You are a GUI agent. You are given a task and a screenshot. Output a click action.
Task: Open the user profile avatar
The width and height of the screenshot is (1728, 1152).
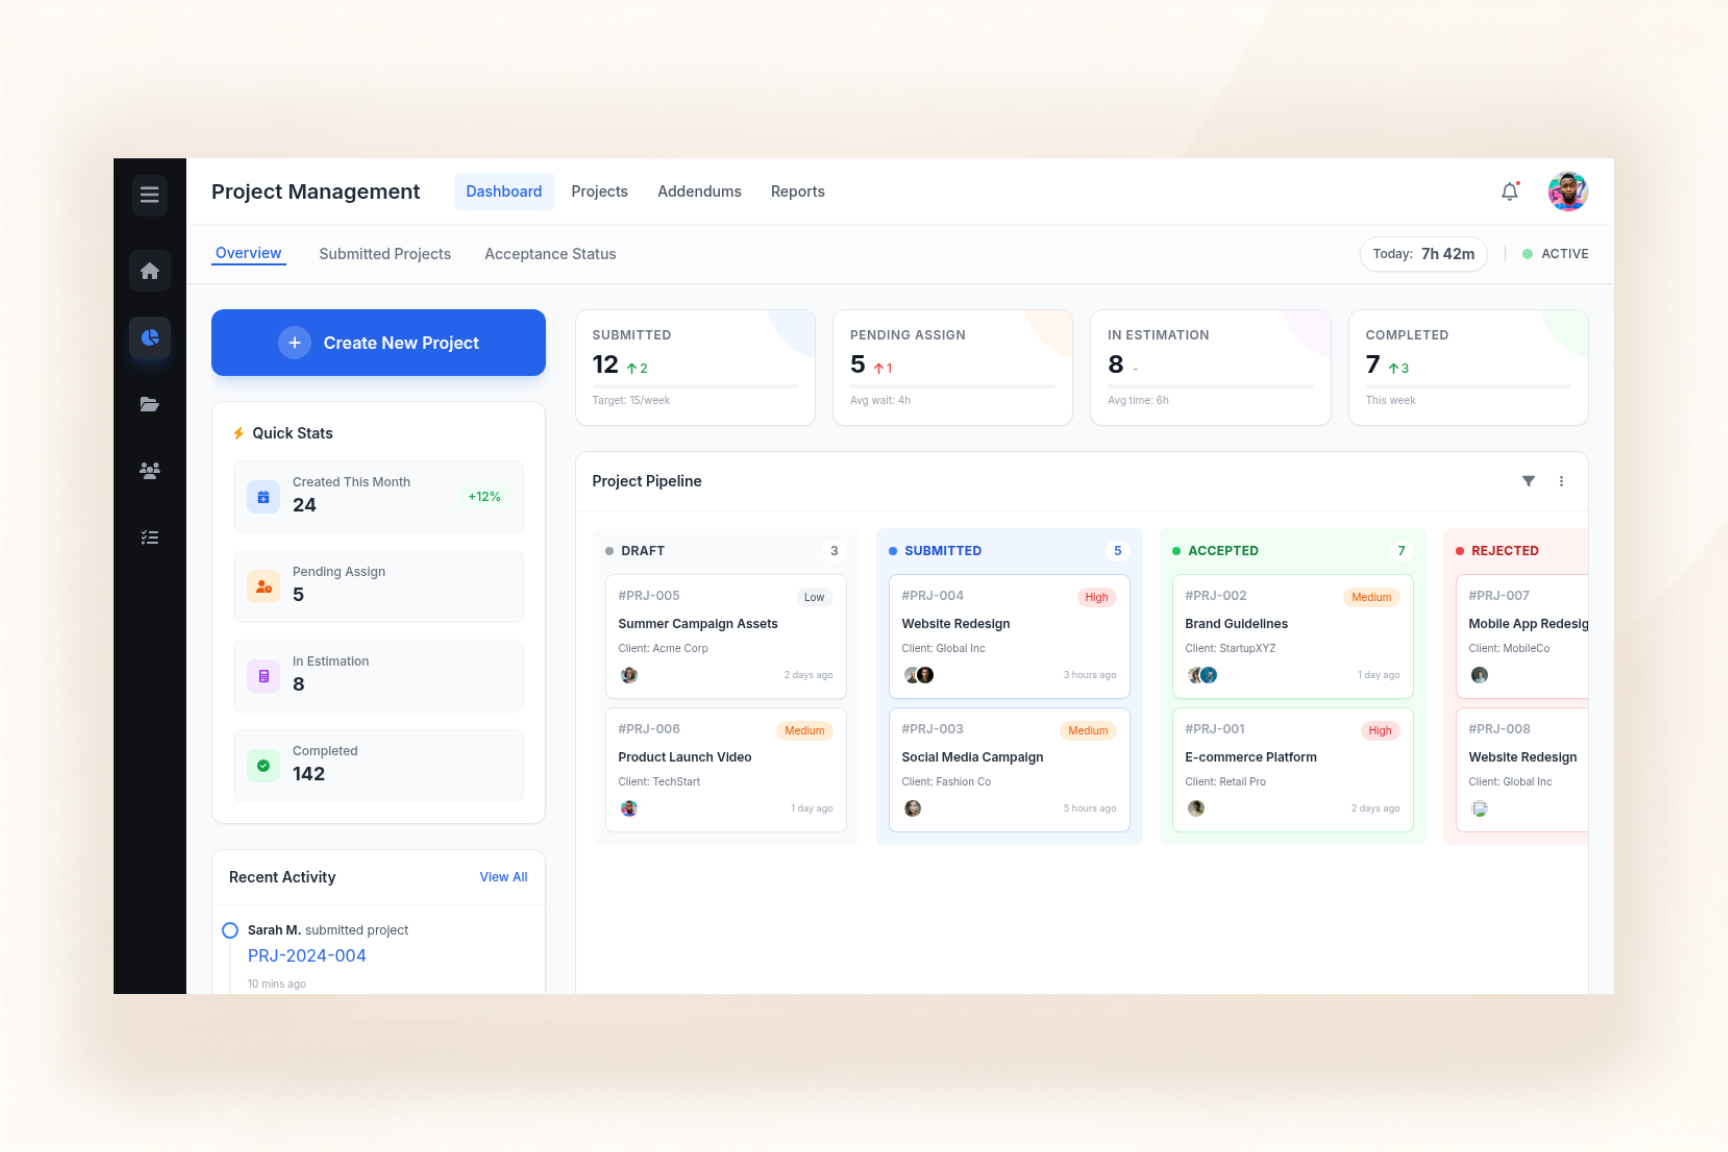click(1567, 191)
